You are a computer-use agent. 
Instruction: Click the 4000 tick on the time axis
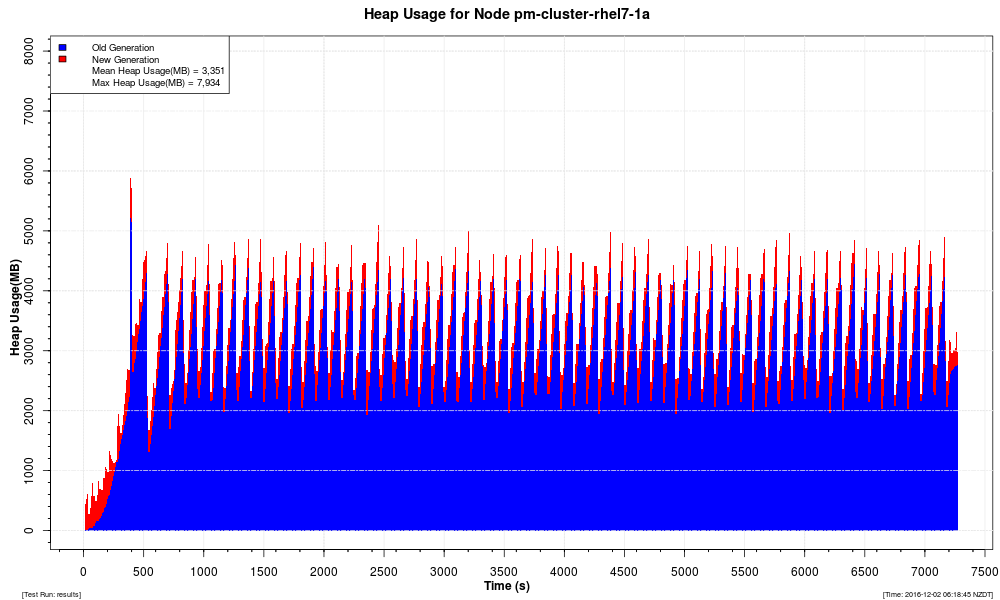[564, 570]
